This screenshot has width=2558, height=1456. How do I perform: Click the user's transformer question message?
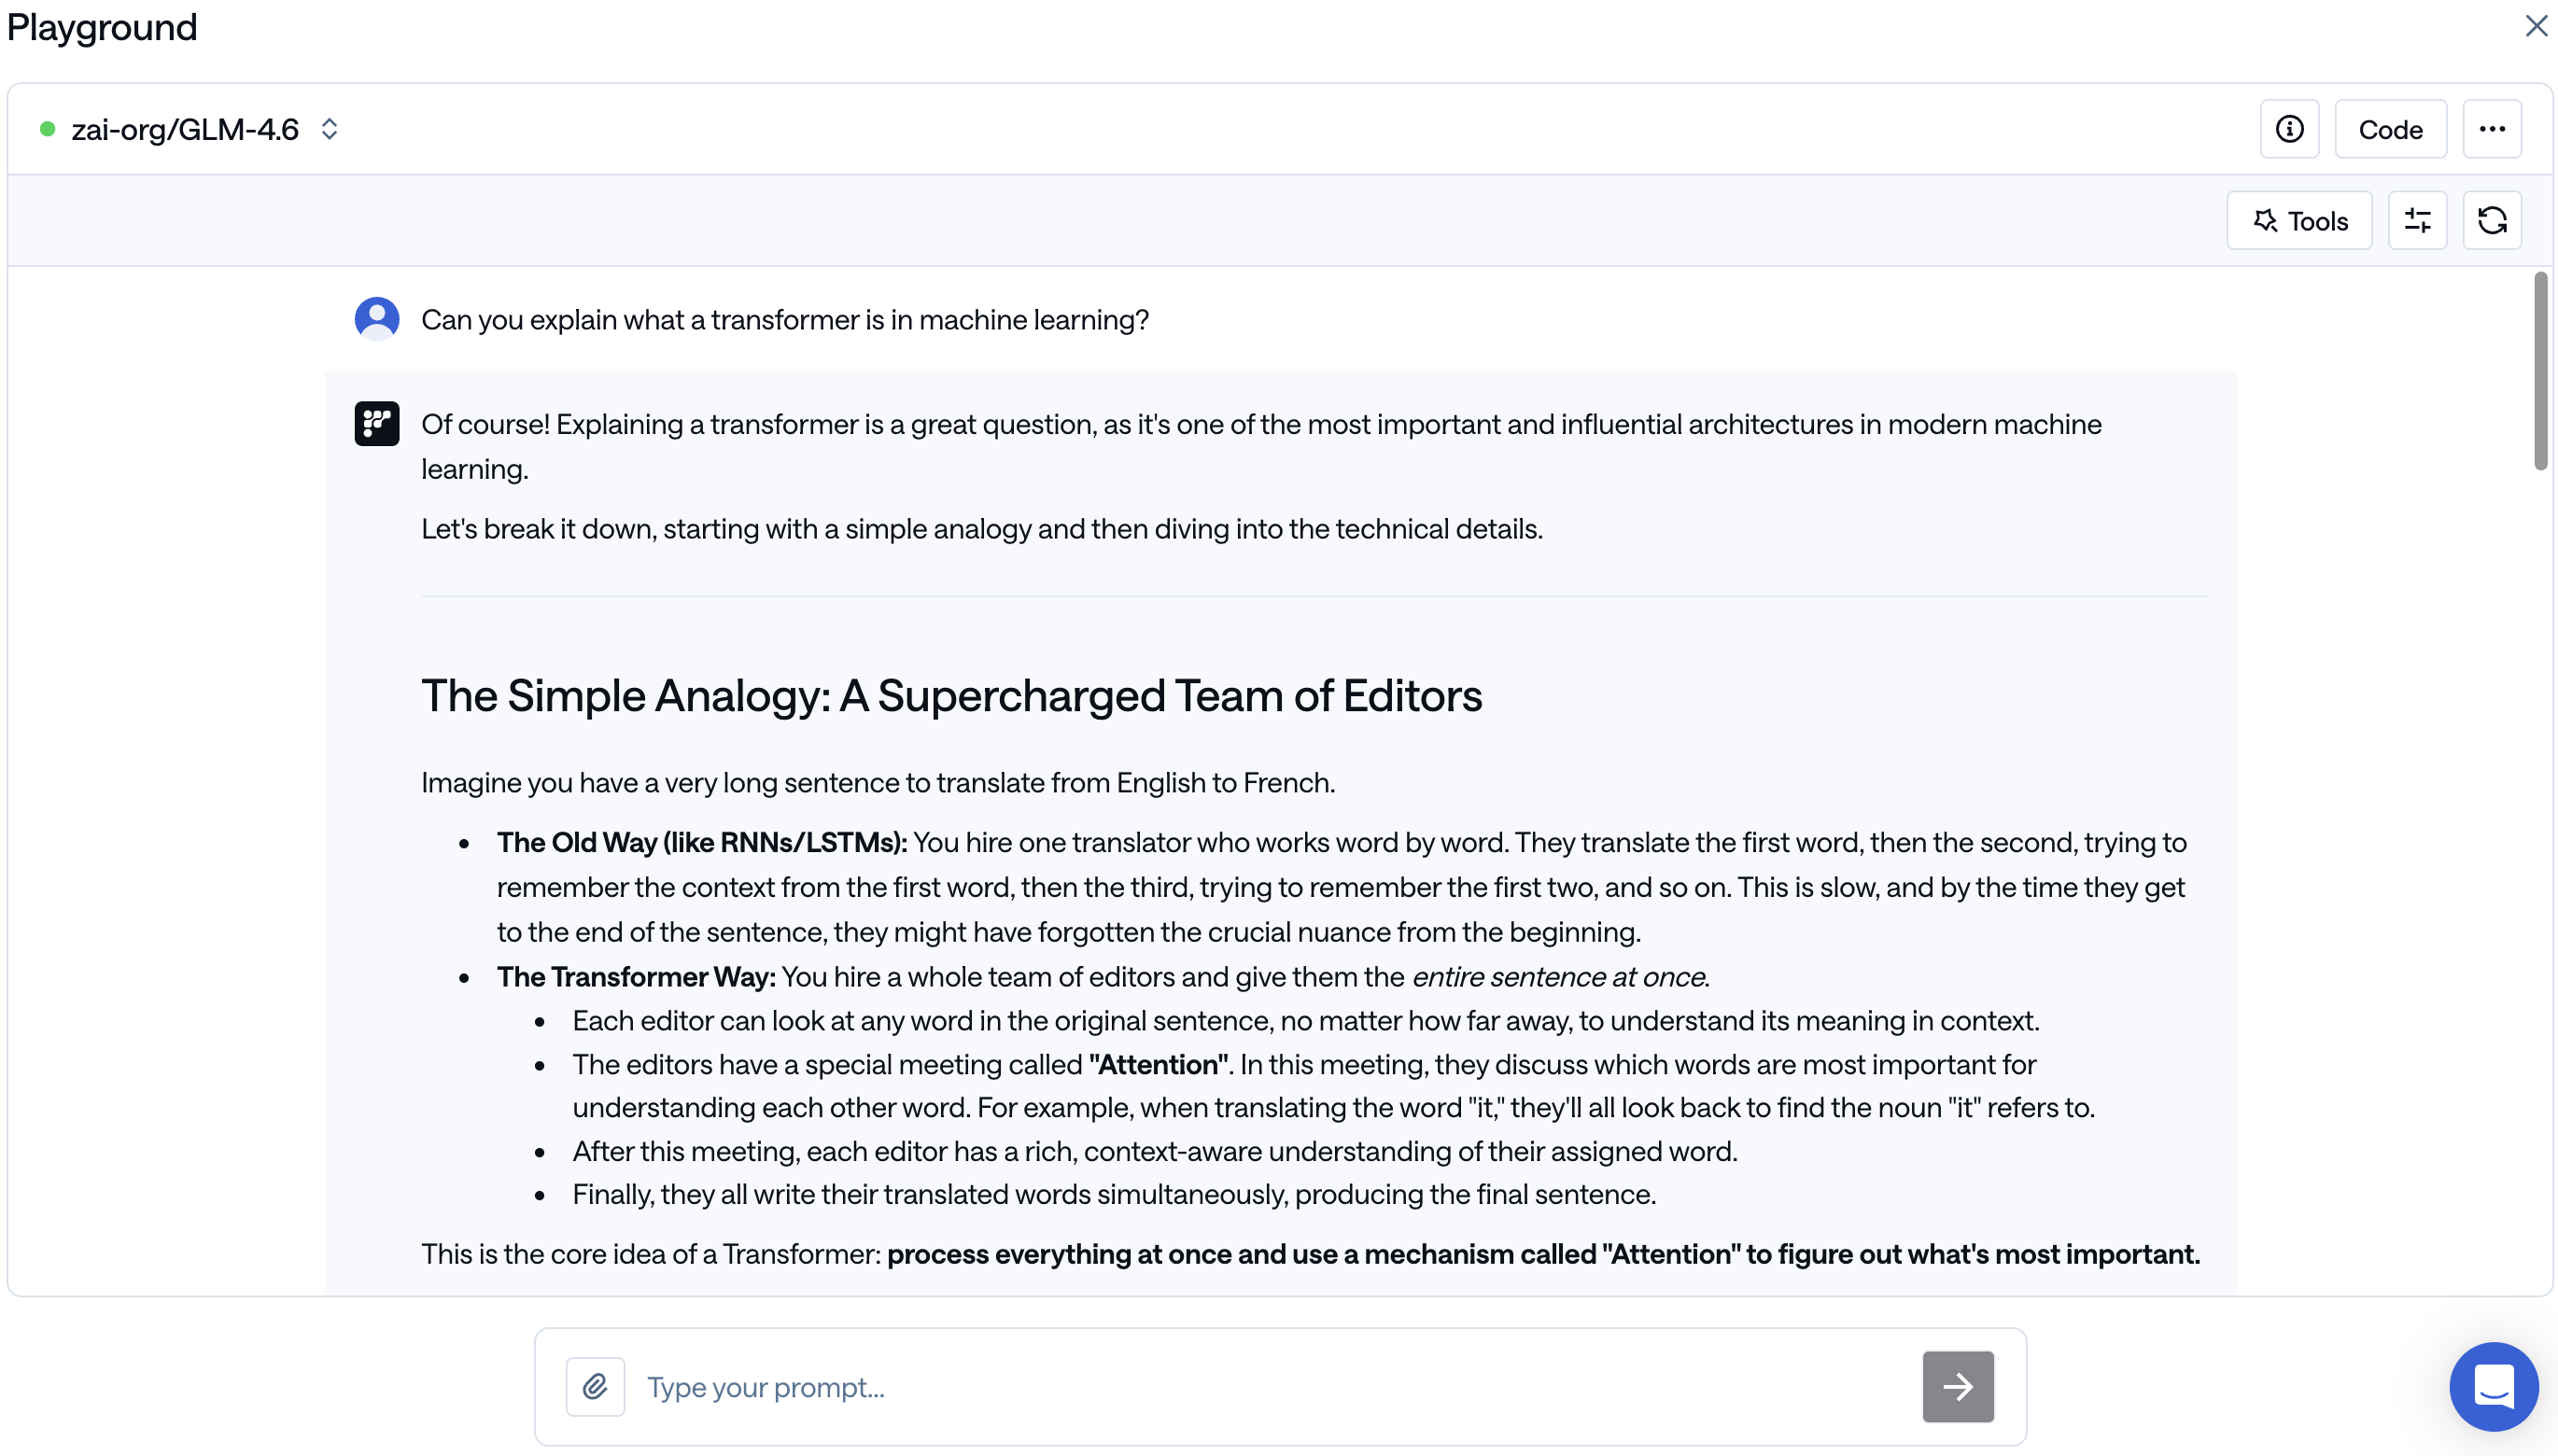pos(784,320)
